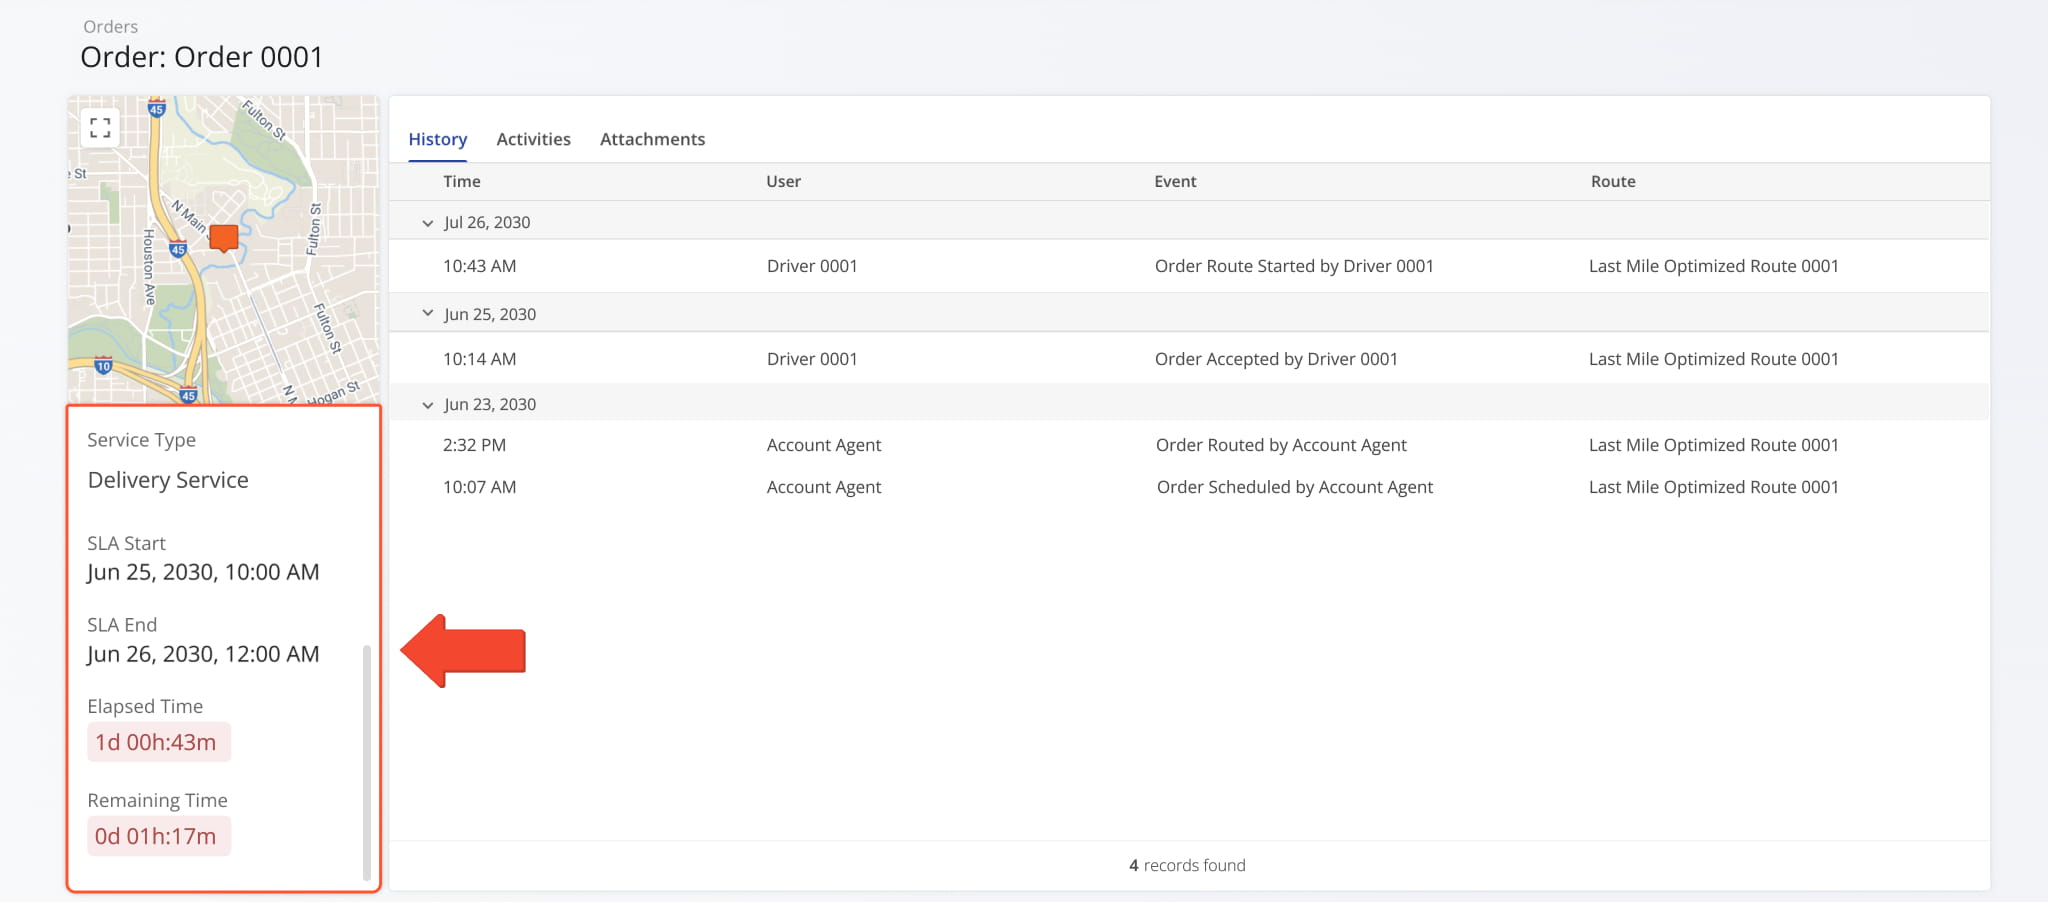Click the User column header
The height and width of the screenshot is (902, 2048).
click(x=782, y=181)
